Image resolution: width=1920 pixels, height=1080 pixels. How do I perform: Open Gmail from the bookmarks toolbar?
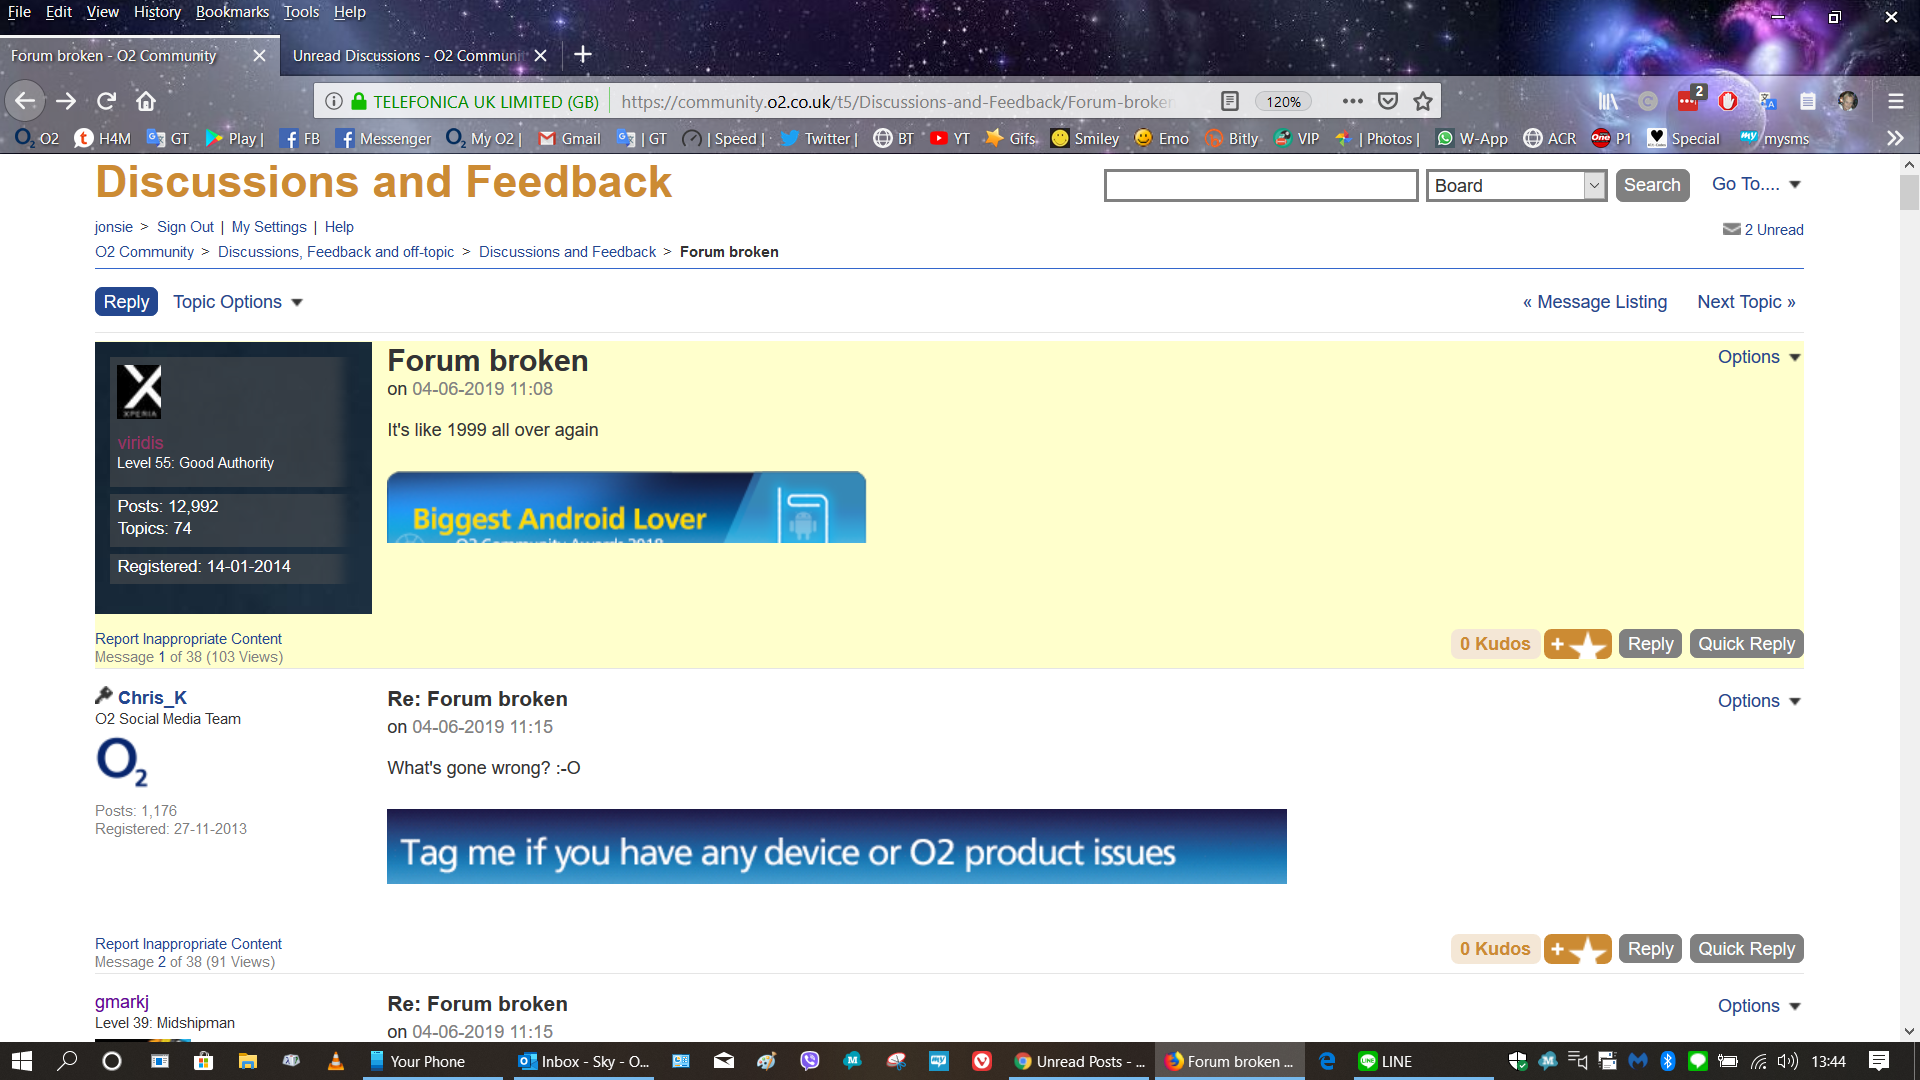(x=567, y=139)
